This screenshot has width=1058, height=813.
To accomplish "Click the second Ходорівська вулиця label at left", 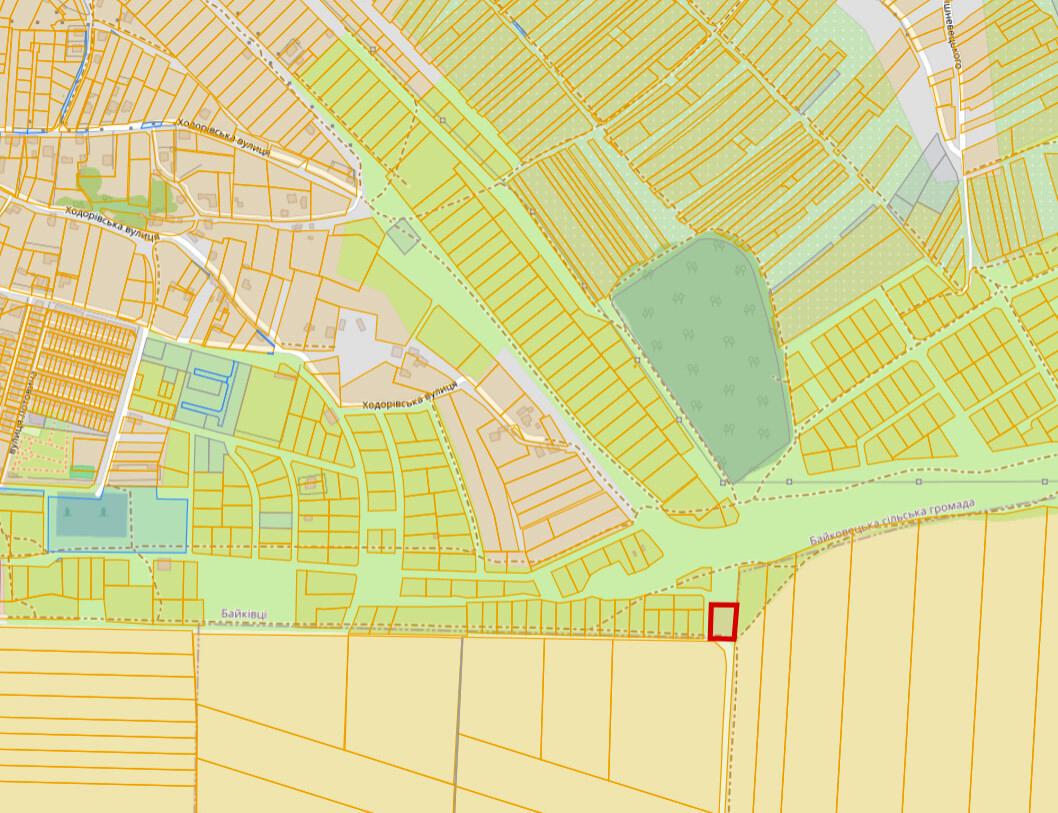I will pyautogui.click(x=113, y=223).
